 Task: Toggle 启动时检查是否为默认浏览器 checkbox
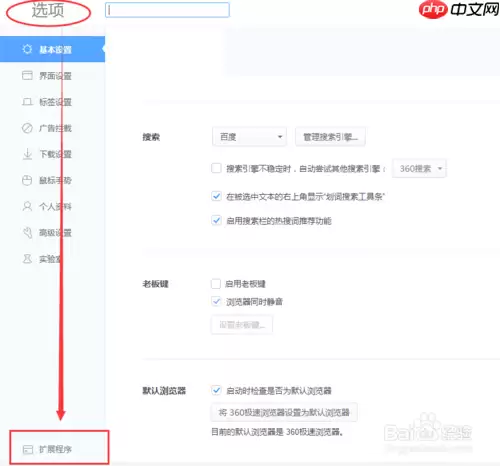click(216, 390)
